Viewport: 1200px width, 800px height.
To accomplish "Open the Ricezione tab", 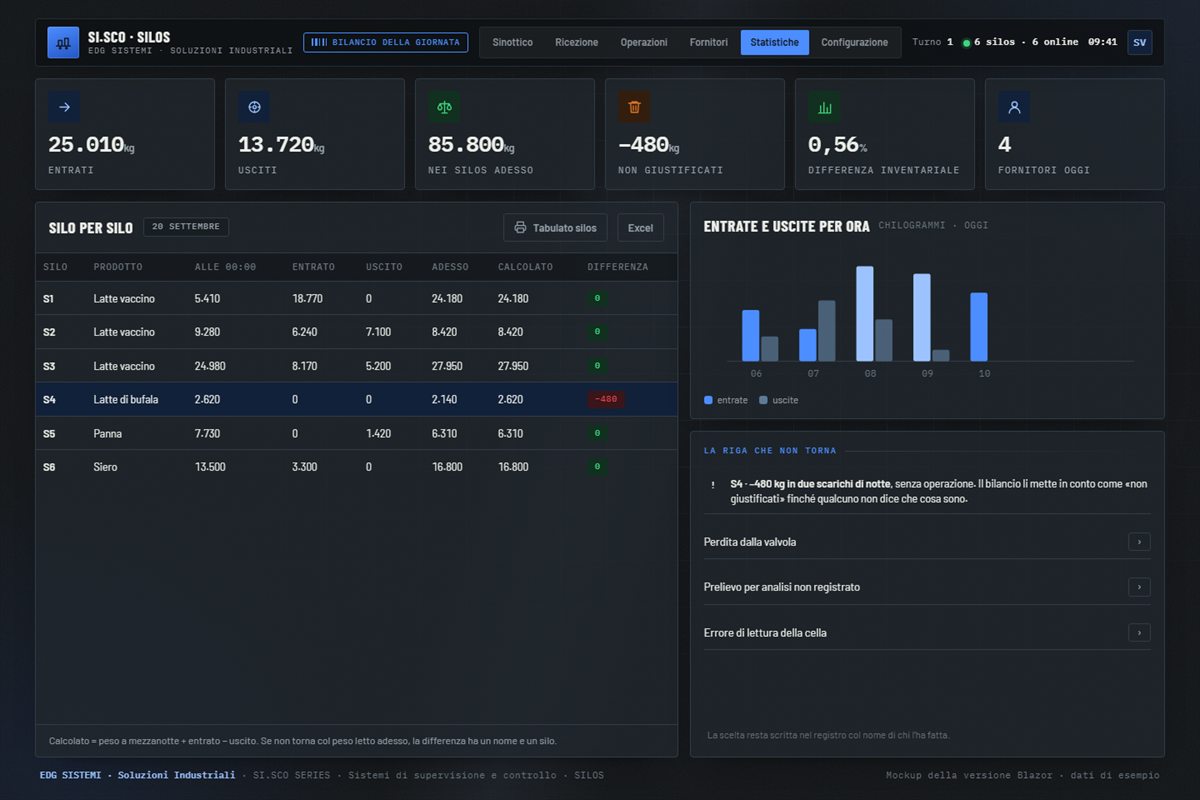I will tap(577, 43).
